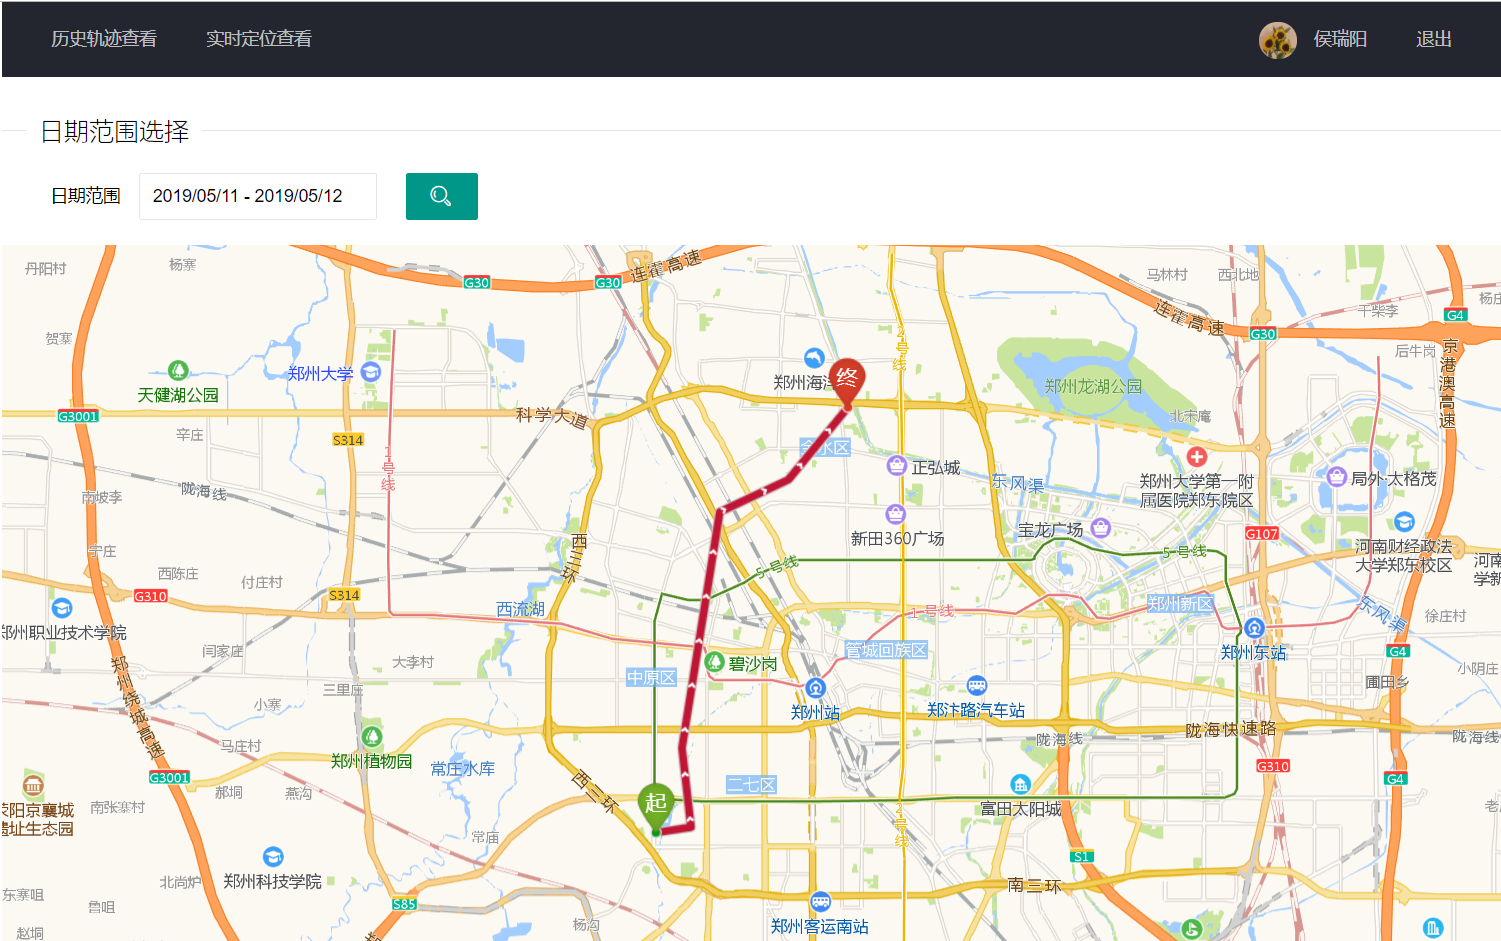Click the 郑州新区 district label
This screenshot has height=941, width=1501.
(x=1181, y=603)
